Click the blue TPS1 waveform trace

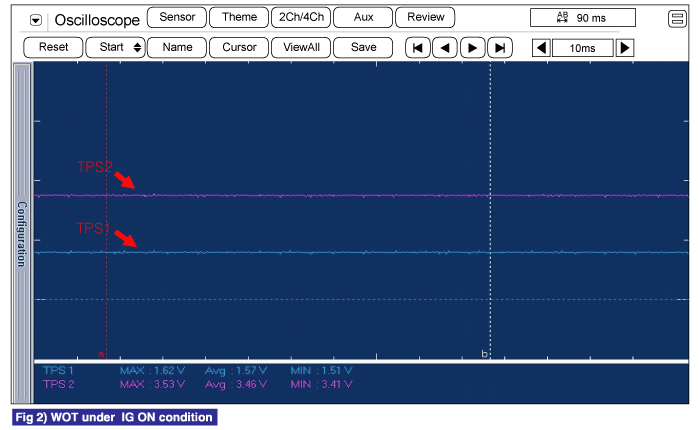pyautogui.click(x=362, y=252)
